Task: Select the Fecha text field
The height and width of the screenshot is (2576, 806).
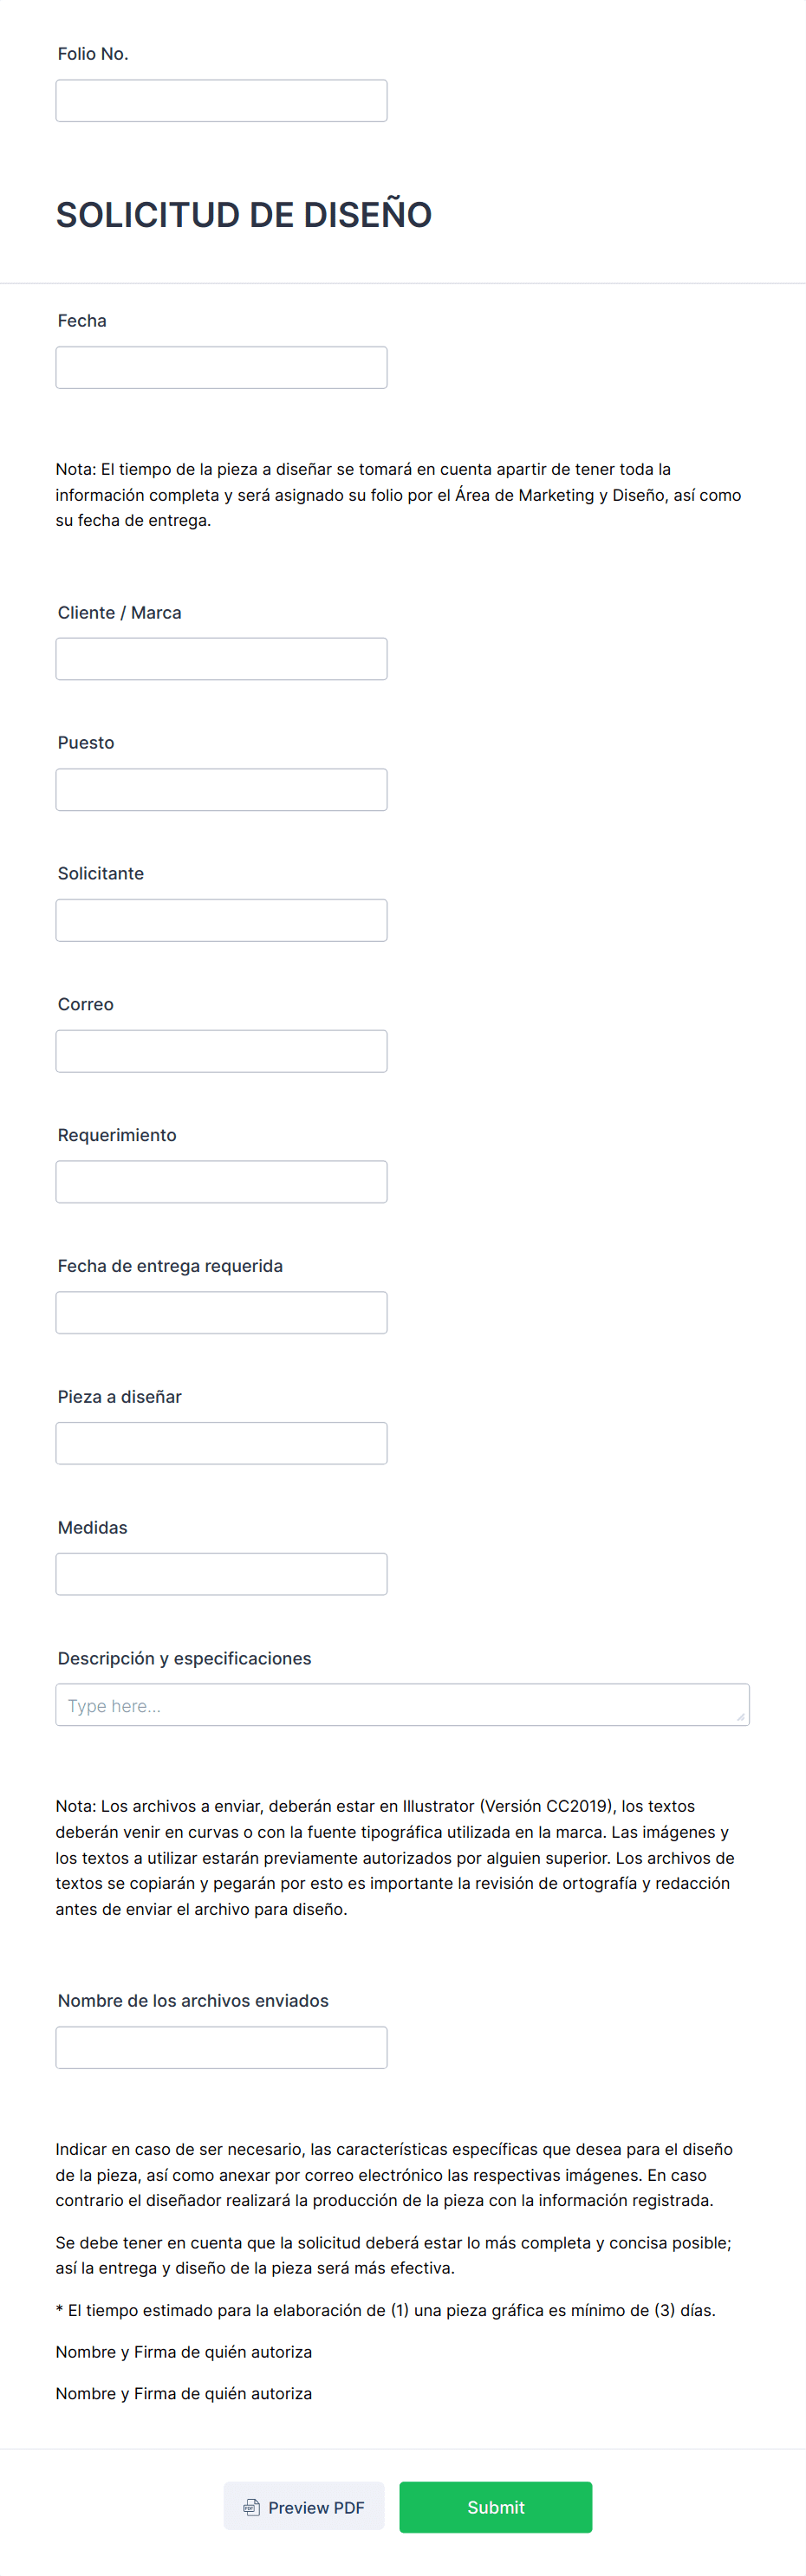Action: tap(221, 367)
